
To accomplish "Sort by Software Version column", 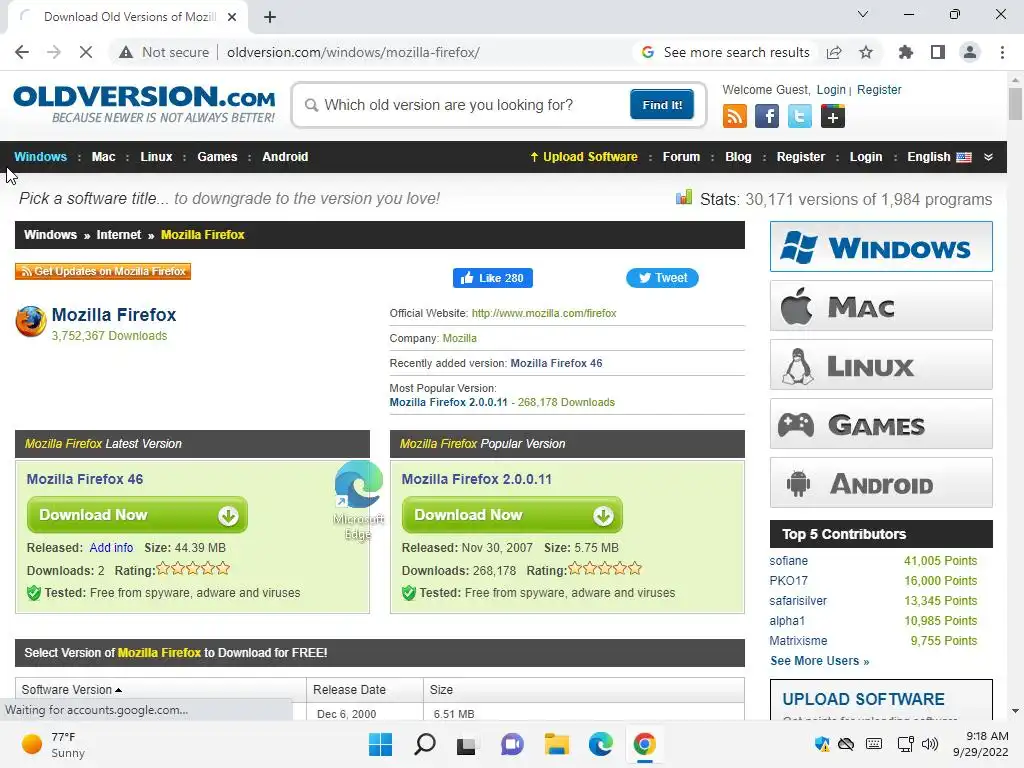I will 71,690.
